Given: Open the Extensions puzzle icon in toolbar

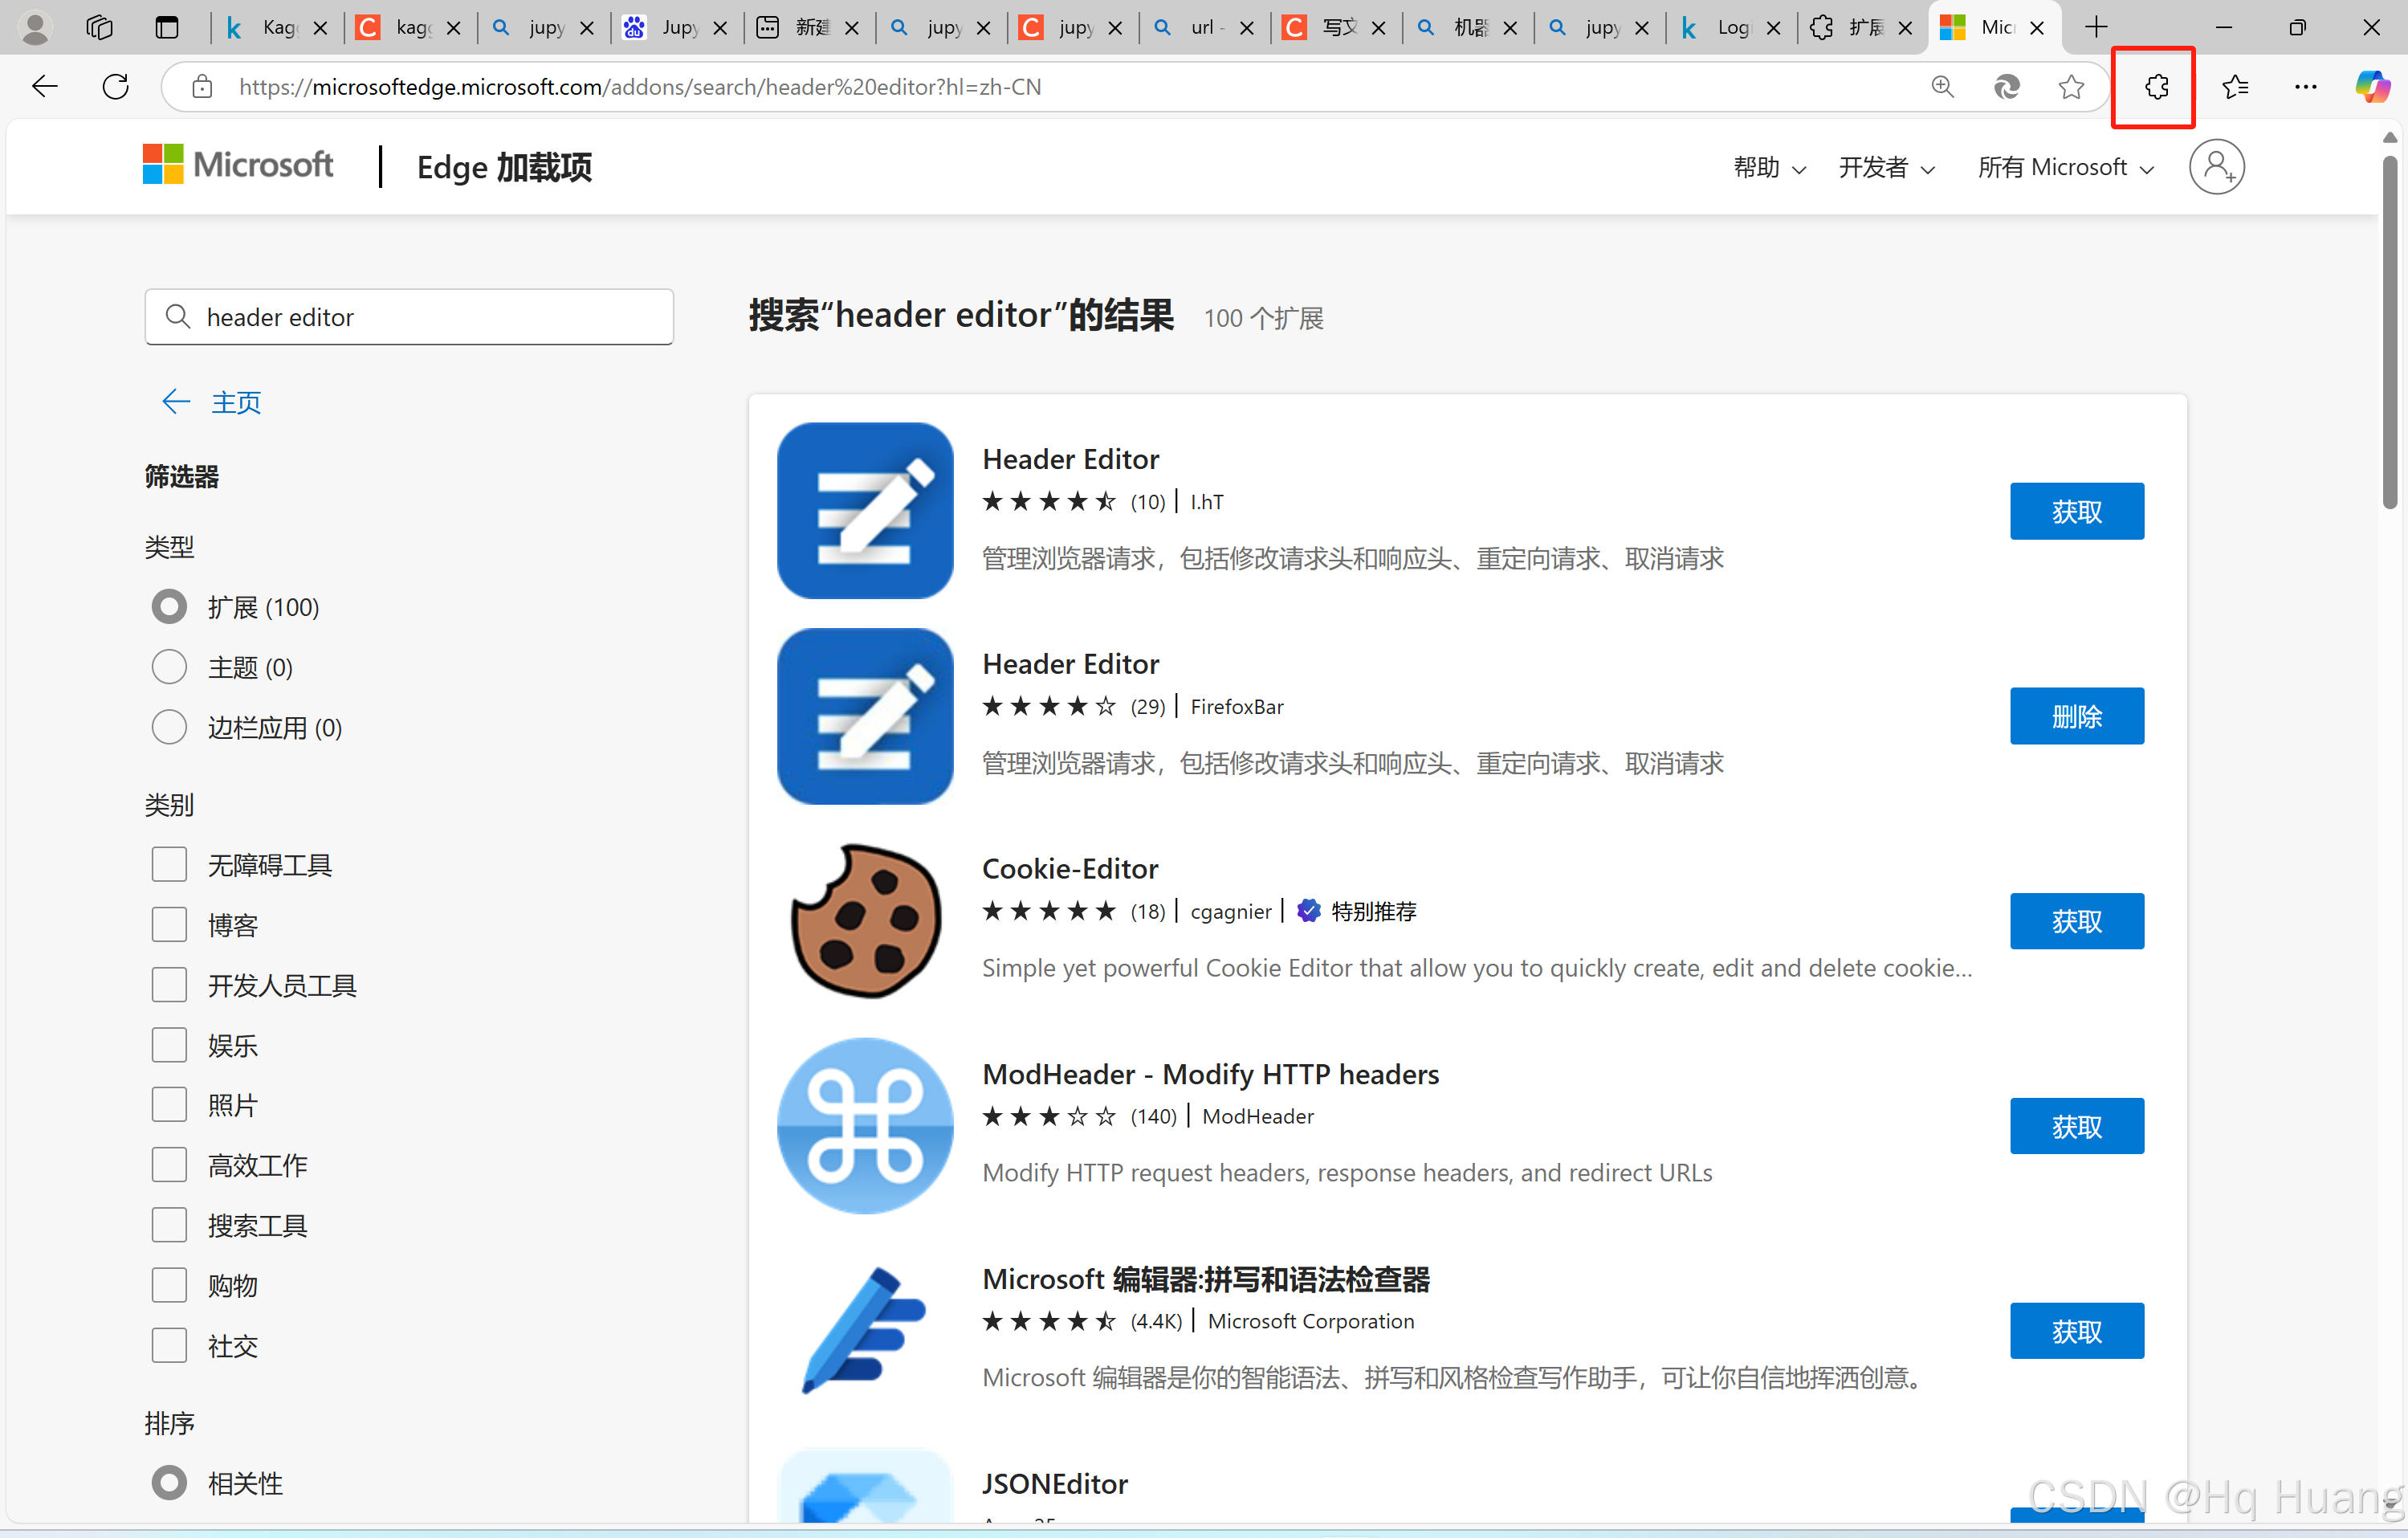Looking at the screenshot, I should click(2156, 87).
